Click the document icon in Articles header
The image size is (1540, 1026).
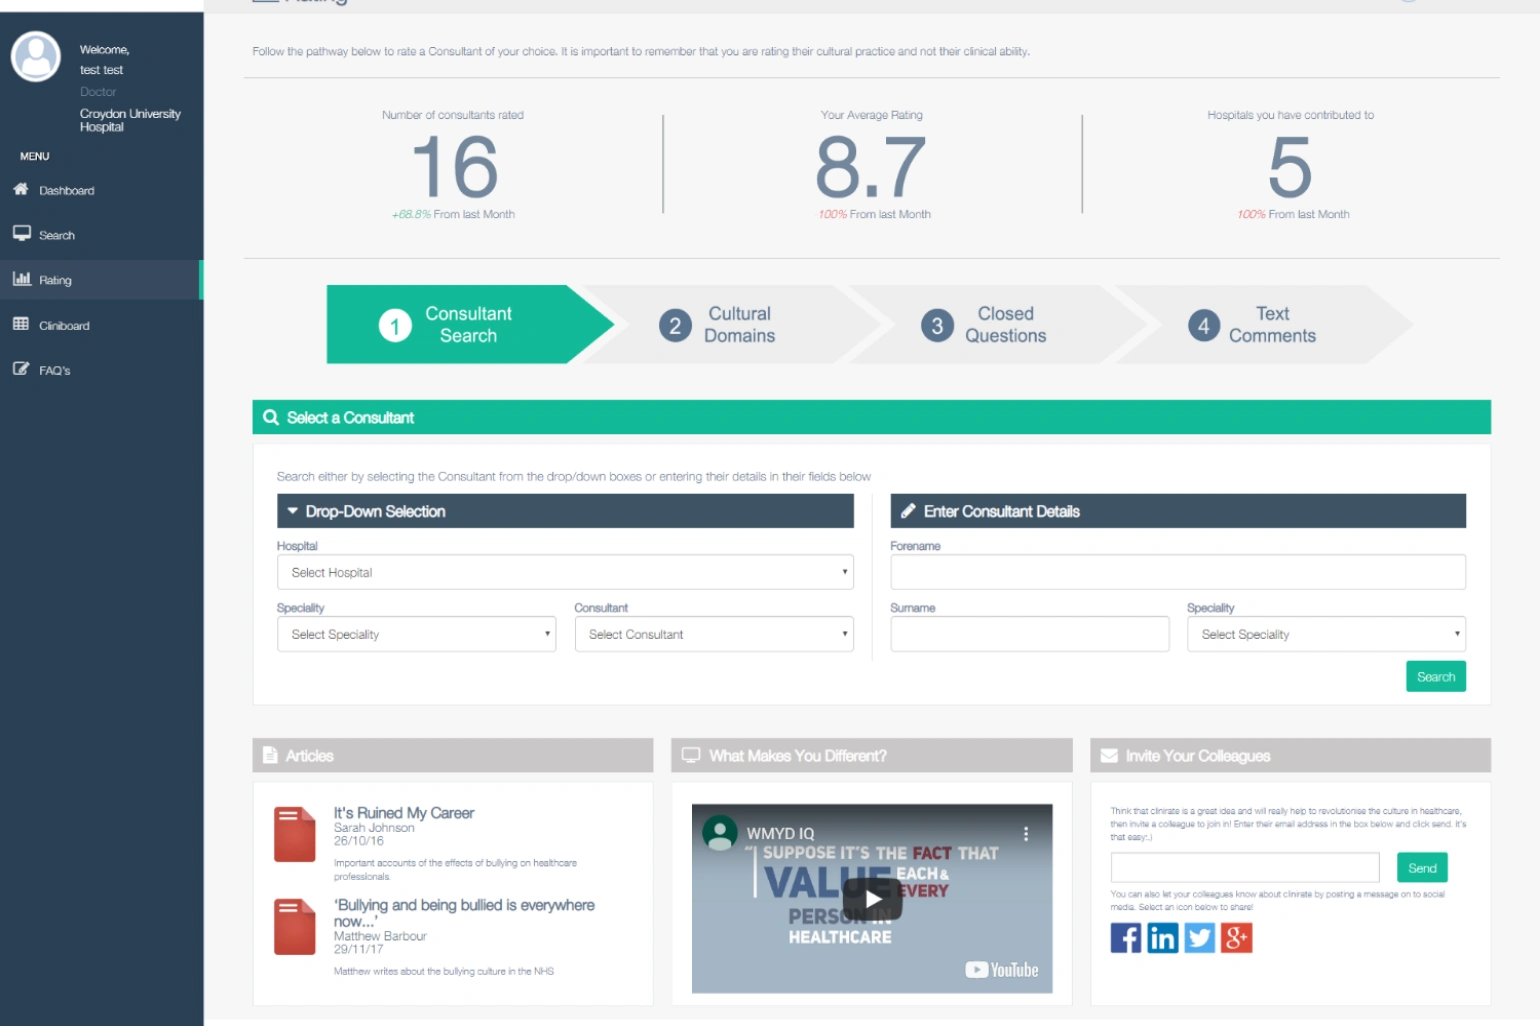270,755
